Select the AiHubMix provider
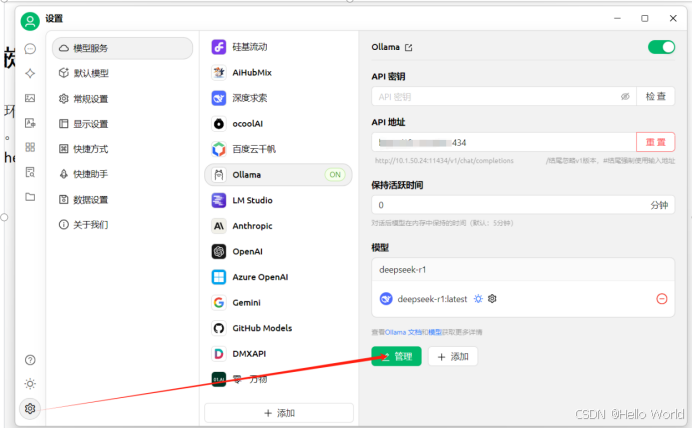Screen dimensions: 693x428 278,73
